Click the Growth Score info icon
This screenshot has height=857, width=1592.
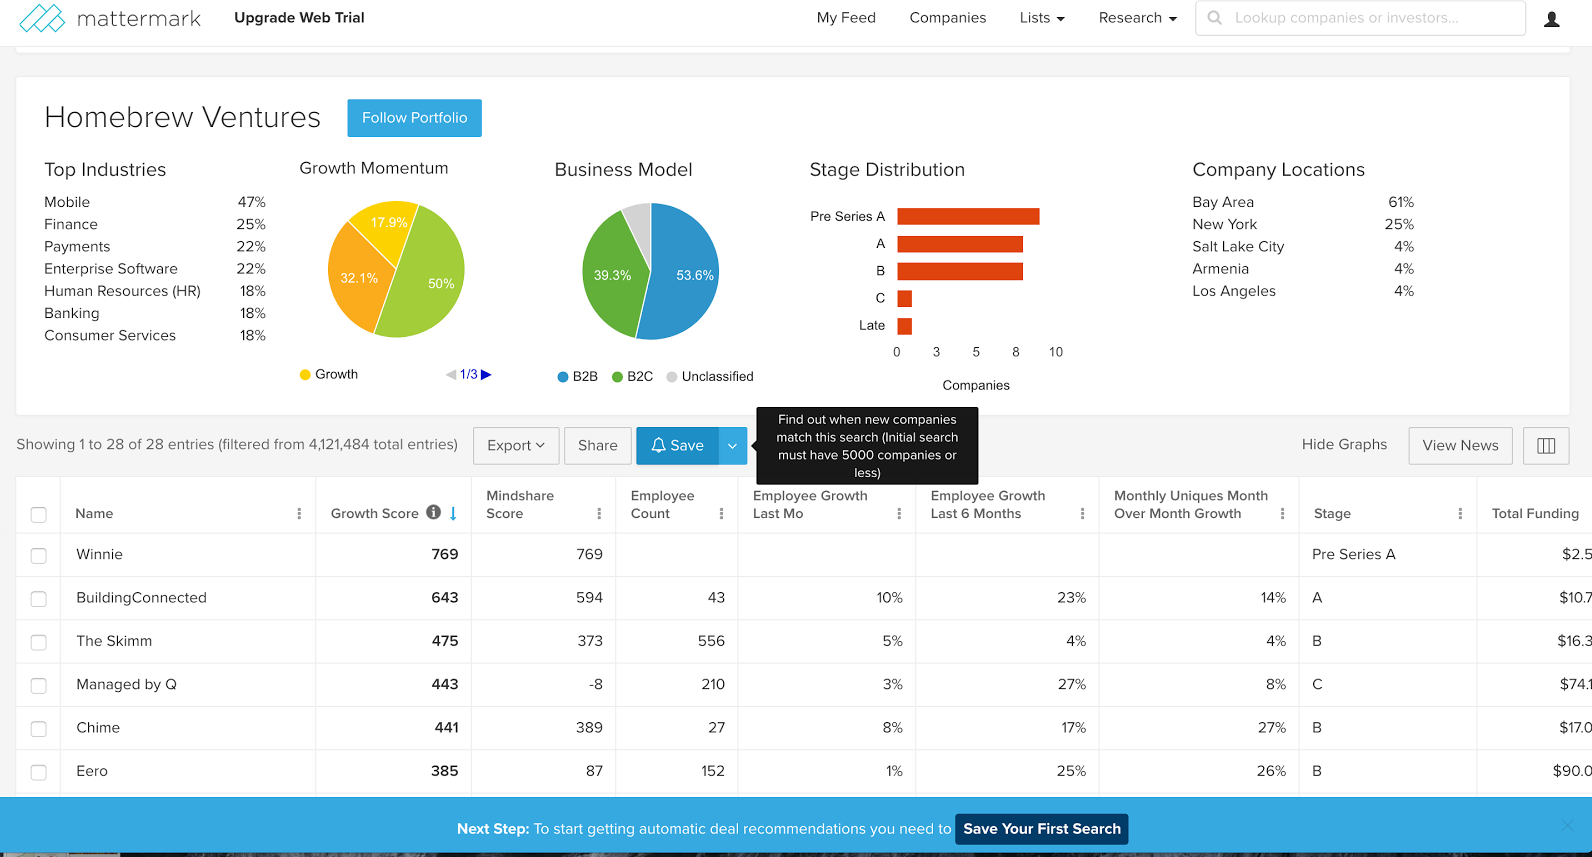click(433, 512)
